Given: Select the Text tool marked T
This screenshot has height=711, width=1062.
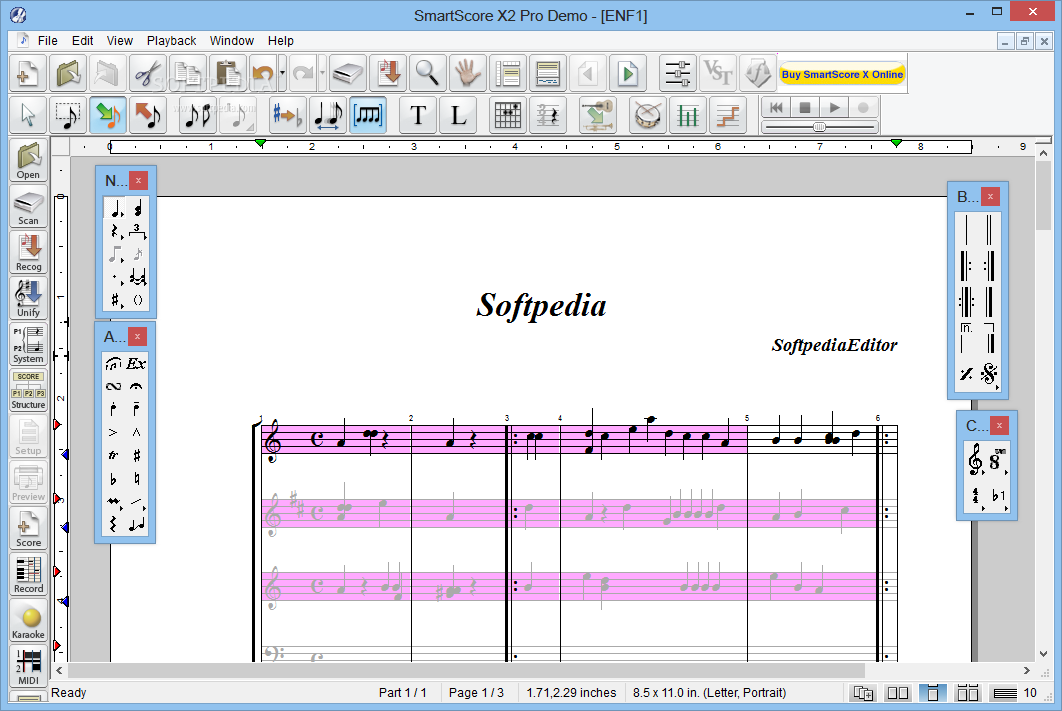Looking at the screenshot, I should point(418,115).
